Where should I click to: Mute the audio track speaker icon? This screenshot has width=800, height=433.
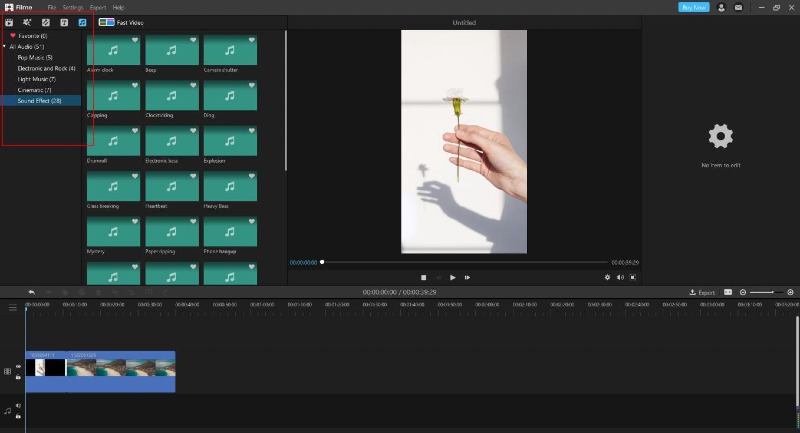[18, 406]
